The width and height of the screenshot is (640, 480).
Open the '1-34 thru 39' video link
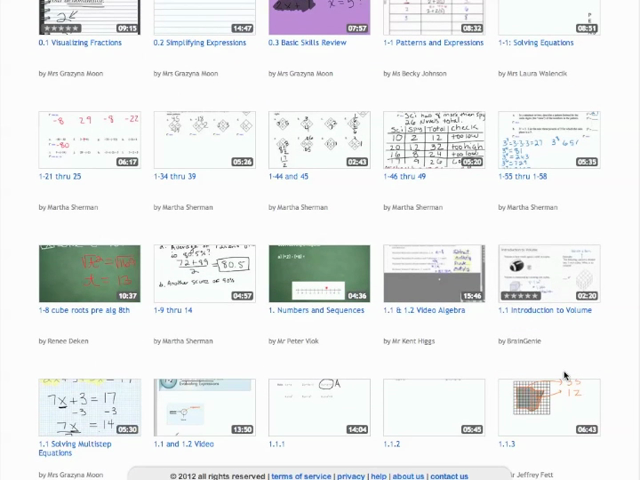(175, 177)
